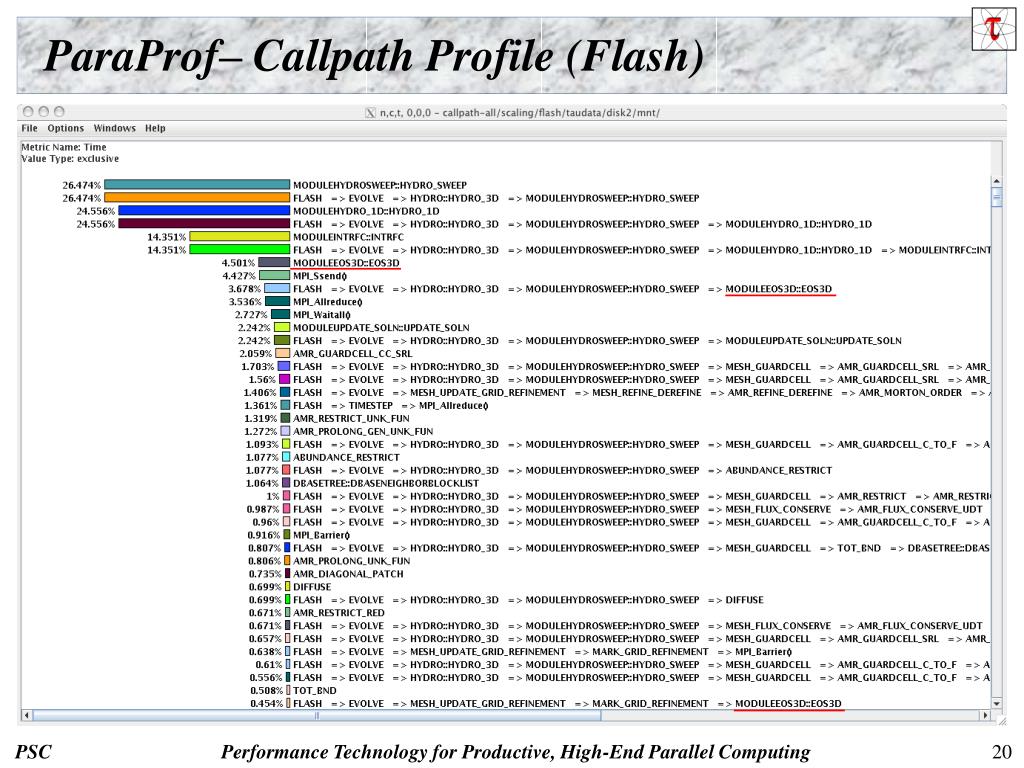Select MODULEHYDRO_1D::HYDRO_1D row label
The height and width of the screenshot is (768, 1024).
(x=366, y=211)
